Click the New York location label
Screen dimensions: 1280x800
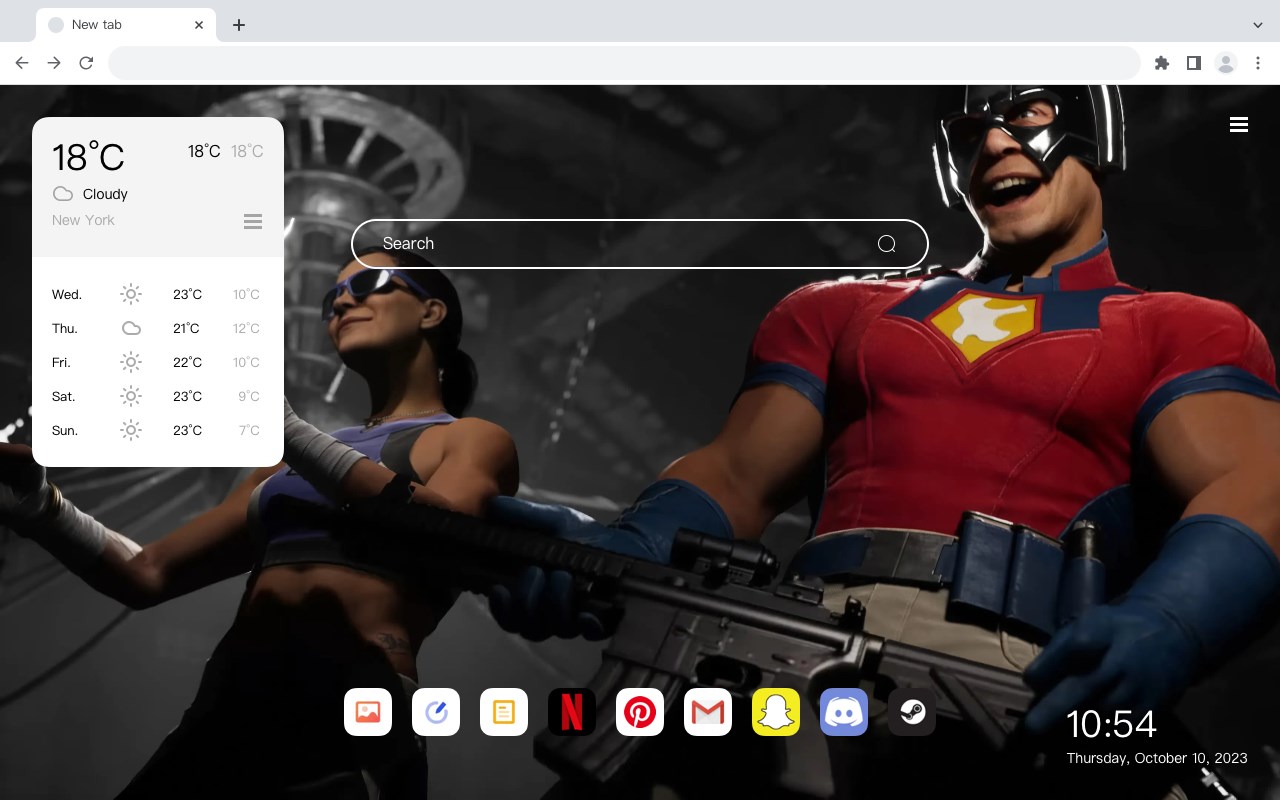click(83, 220)
